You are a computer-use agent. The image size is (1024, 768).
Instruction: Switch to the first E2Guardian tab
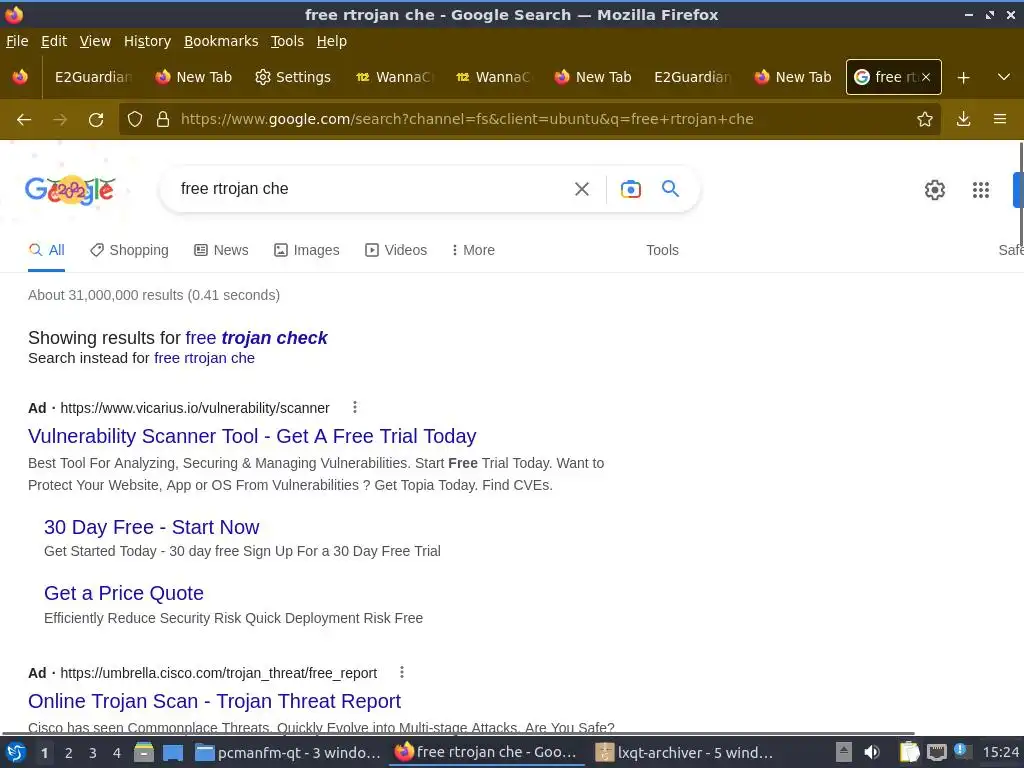click(93, 77)
